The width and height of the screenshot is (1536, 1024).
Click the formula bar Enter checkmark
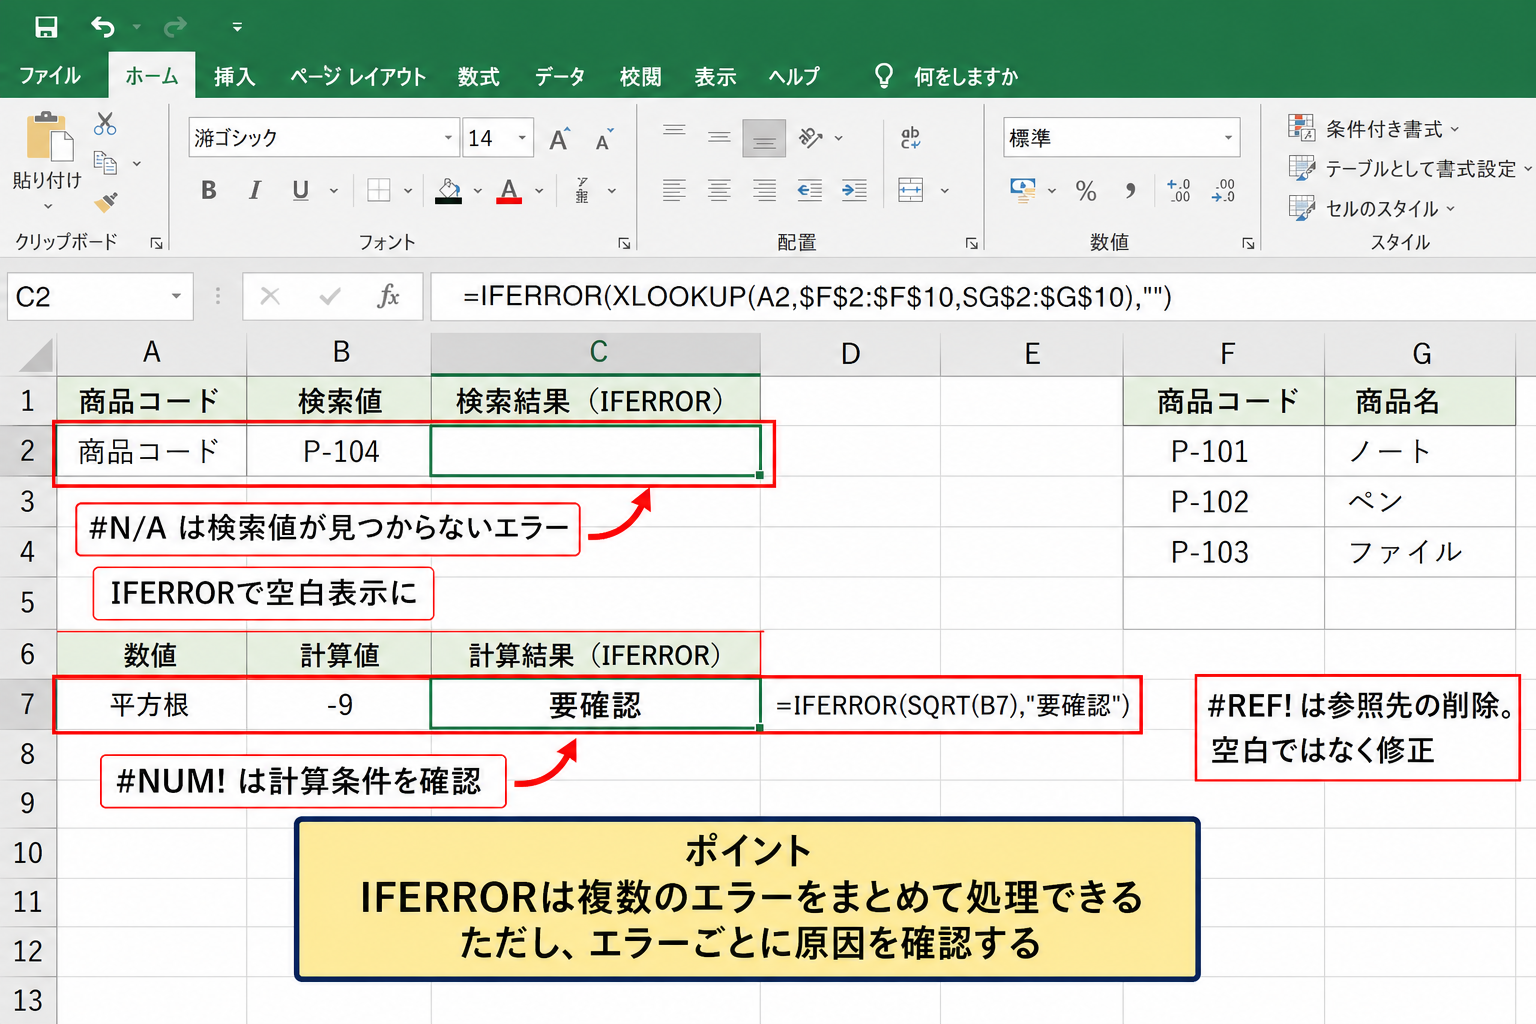329,296
